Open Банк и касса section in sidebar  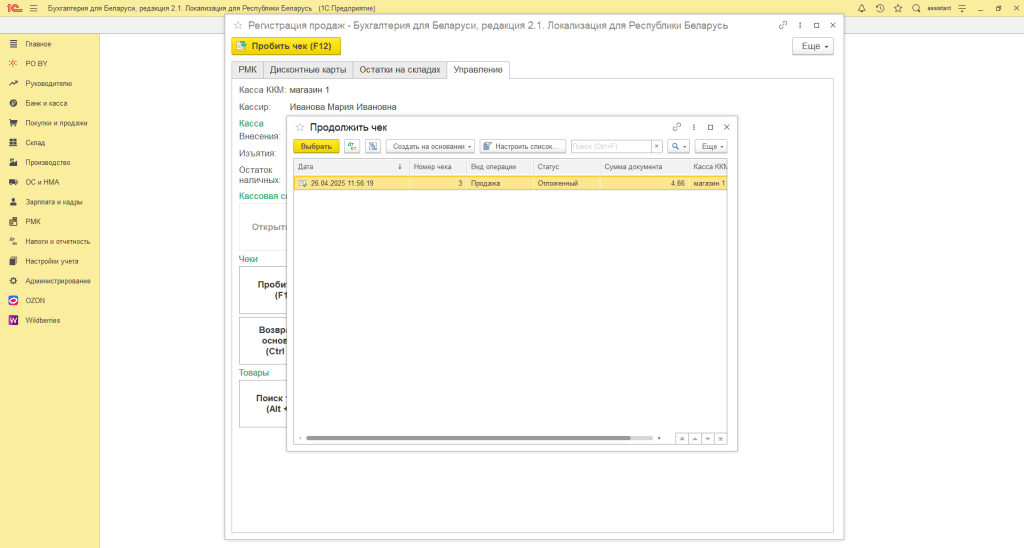[x=46, y=103]
